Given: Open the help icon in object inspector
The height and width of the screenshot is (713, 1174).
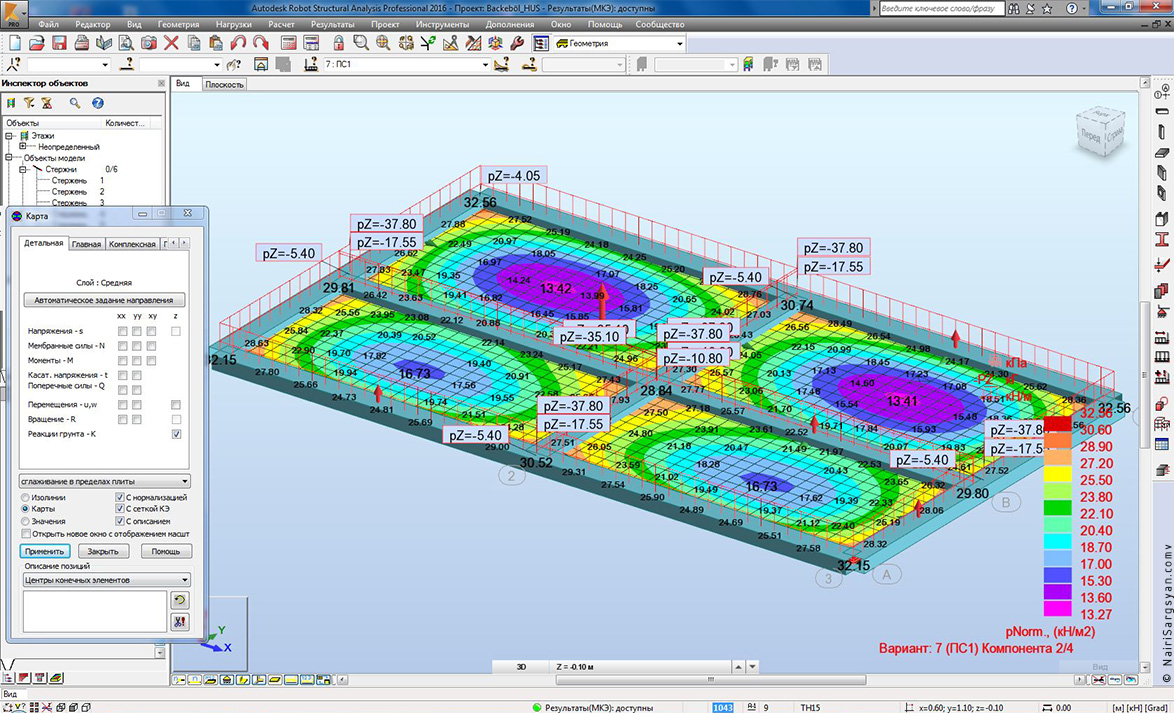Looking at the screenshot, I should [x=97, y=103].
